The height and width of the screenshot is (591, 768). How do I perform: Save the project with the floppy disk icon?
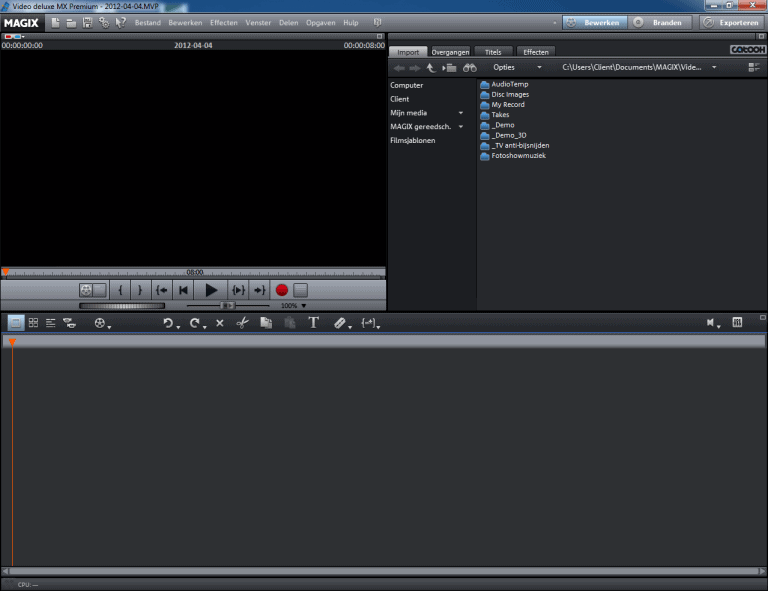coord(87,23)
